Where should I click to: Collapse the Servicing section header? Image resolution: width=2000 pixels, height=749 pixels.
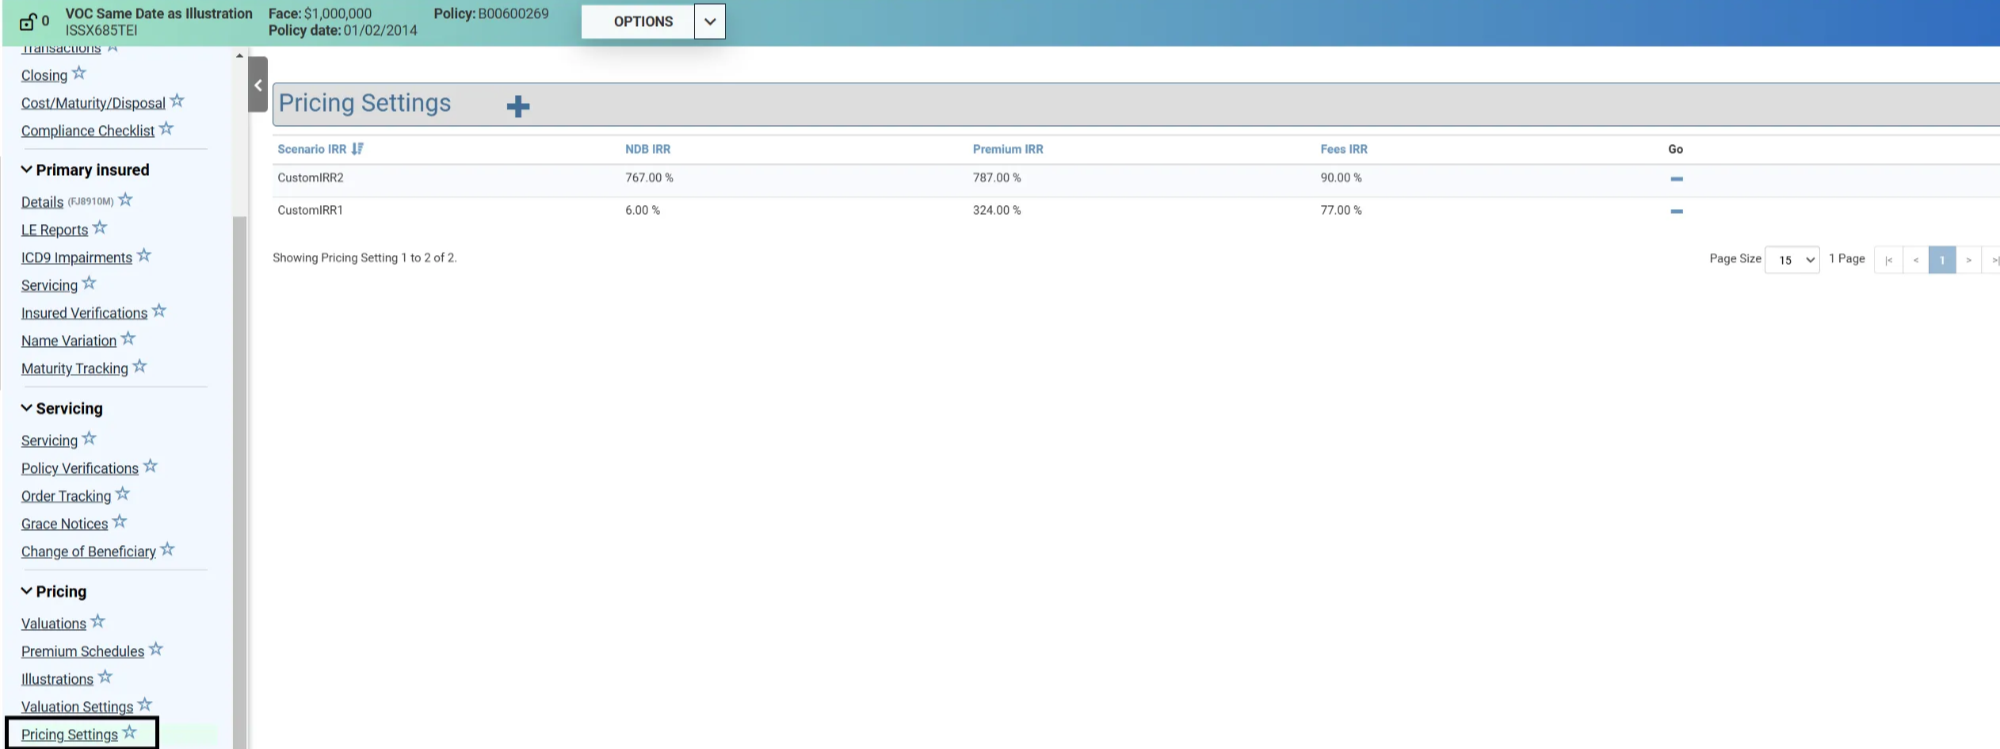(27, 408)
